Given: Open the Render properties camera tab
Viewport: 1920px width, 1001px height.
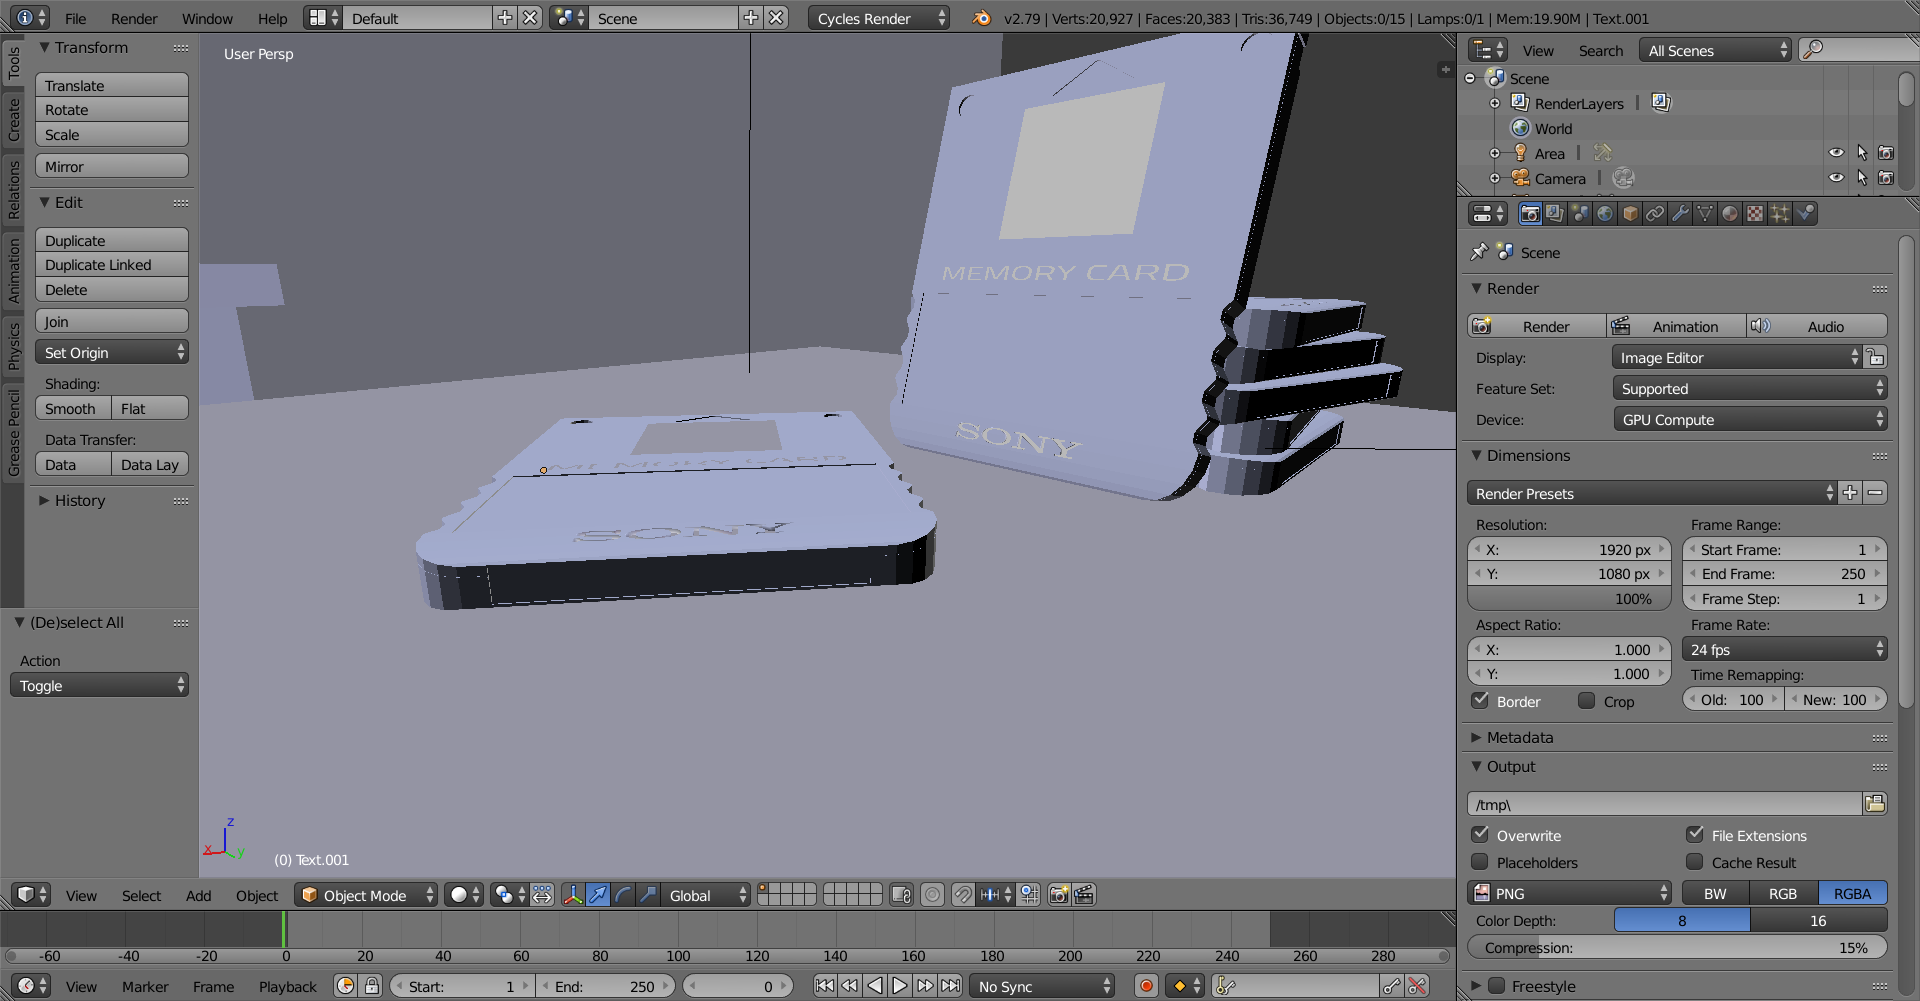Looking at the screenshot, I should 1530,213.
